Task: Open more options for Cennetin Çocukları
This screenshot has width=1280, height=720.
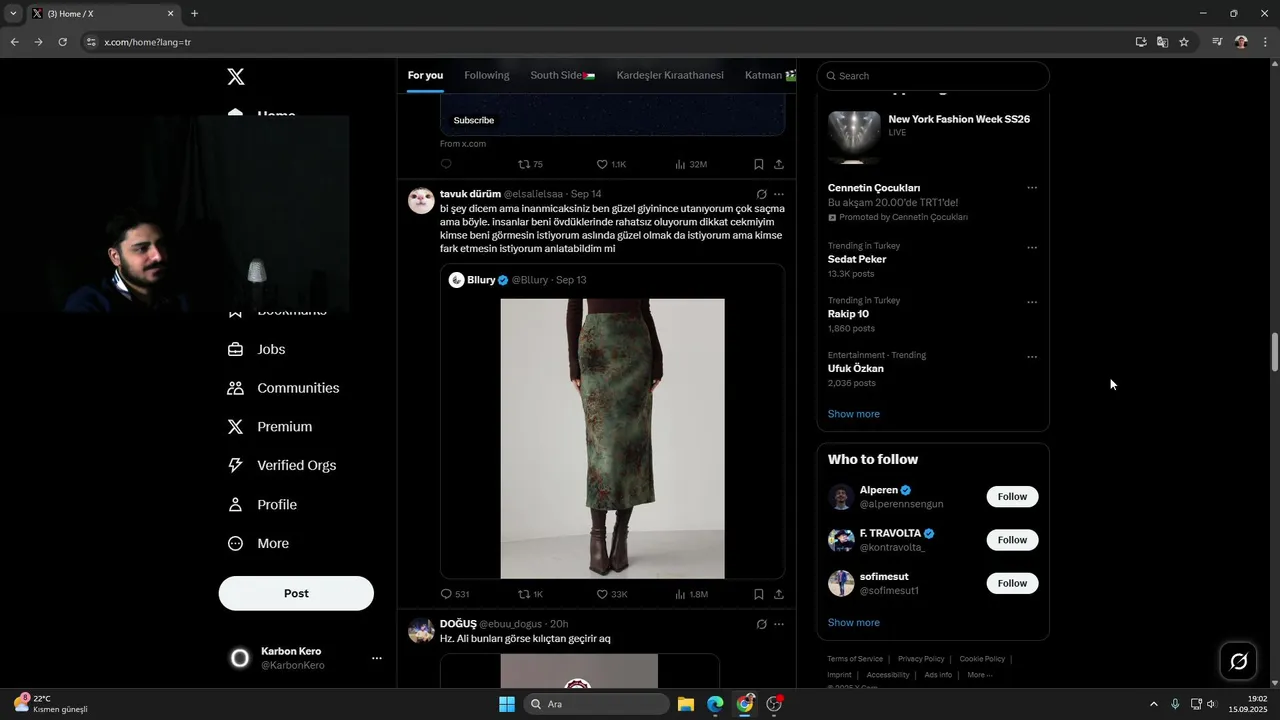Action: tap(1032, 188)
